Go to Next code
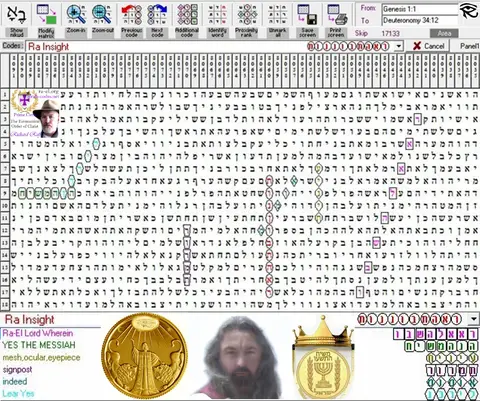The width and height of the screenshot is (480, 401). click(x=157, y=20)
